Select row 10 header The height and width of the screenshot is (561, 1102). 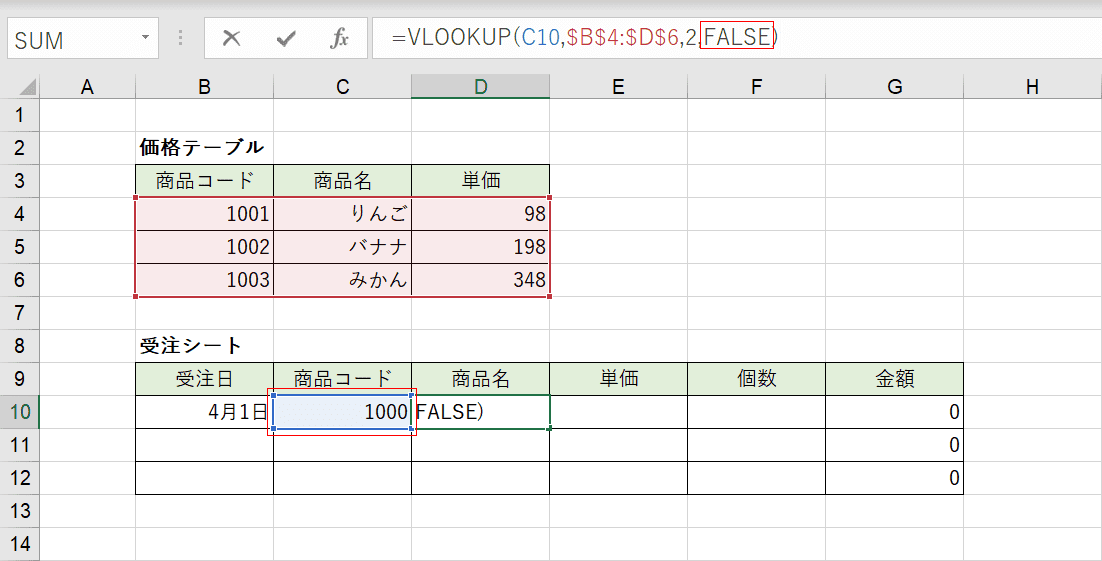20,412
